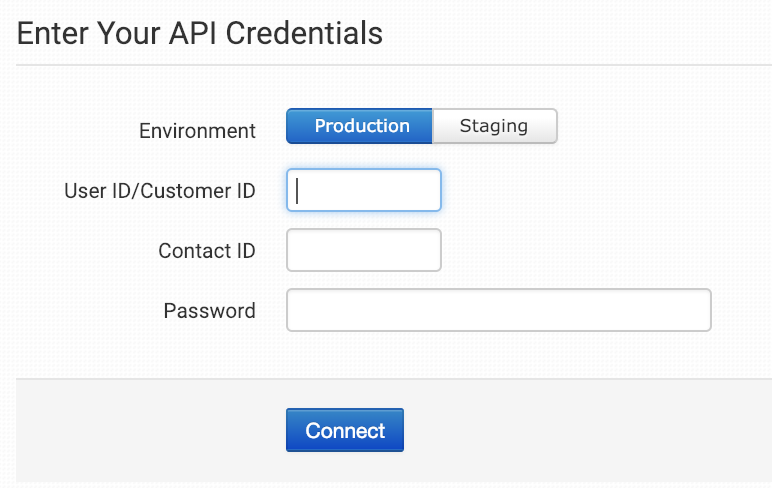The image size is (772, 488).
Task: Click the word Staging inside the toggle
Action: tap(493, 126)
